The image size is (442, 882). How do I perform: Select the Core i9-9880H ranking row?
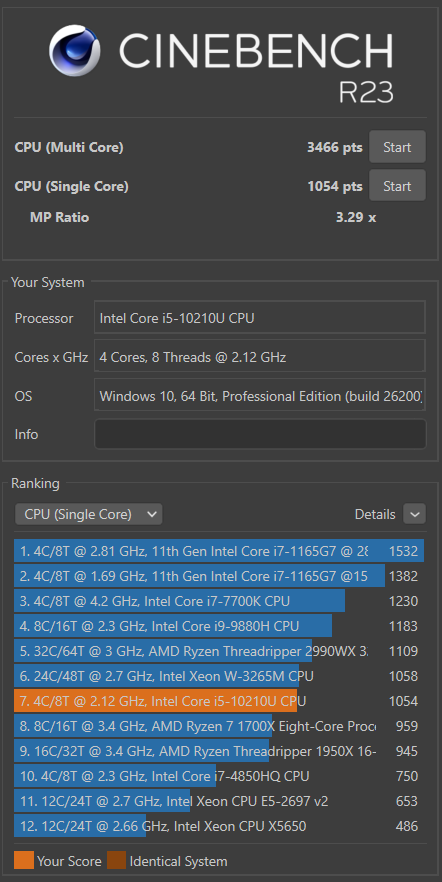point(219,626)
